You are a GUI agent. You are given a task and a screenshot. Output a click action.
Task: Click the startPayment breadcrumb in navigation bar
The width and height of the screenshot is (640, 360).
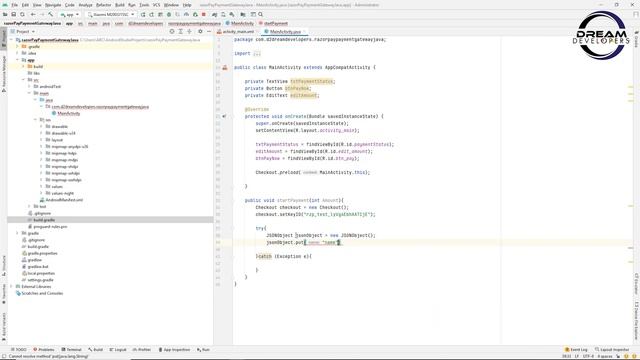coord(273,23)
